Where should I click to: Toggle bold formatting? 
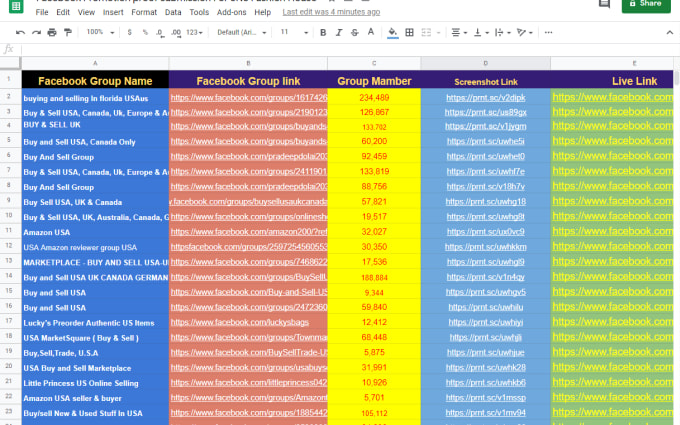323,33
